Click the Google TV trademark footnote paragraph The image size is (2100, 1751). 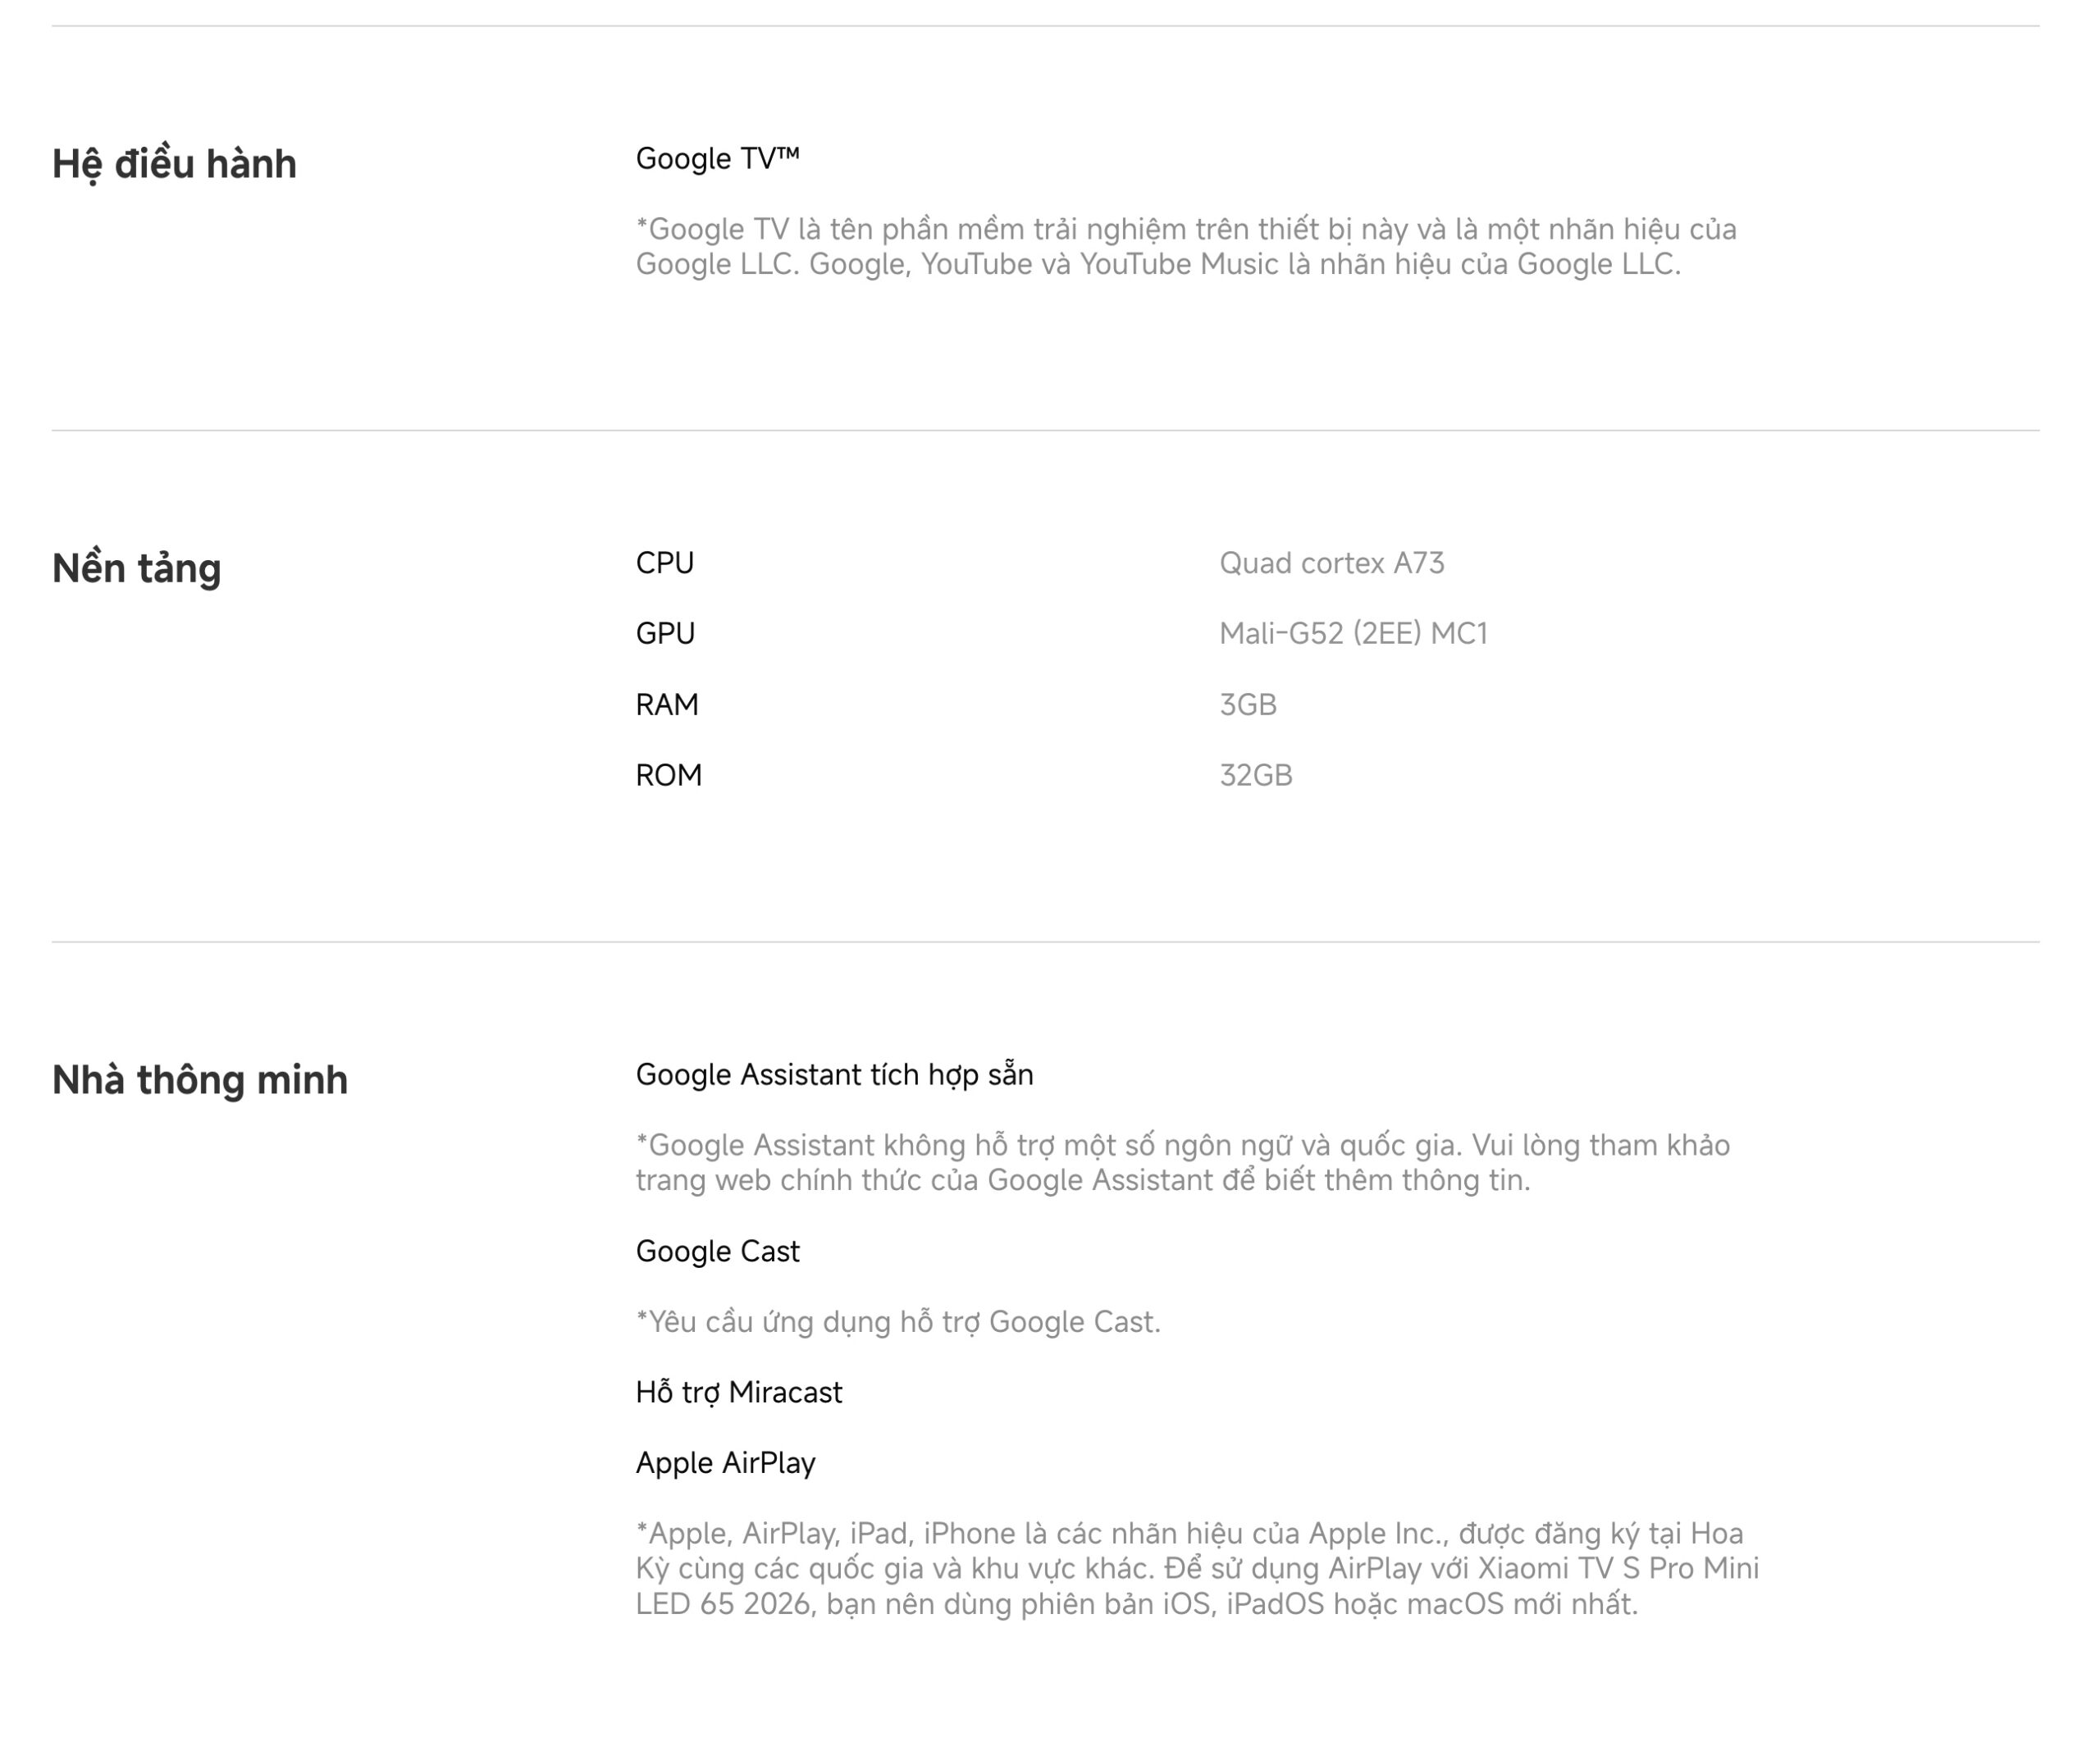(x=1186, y=246)
